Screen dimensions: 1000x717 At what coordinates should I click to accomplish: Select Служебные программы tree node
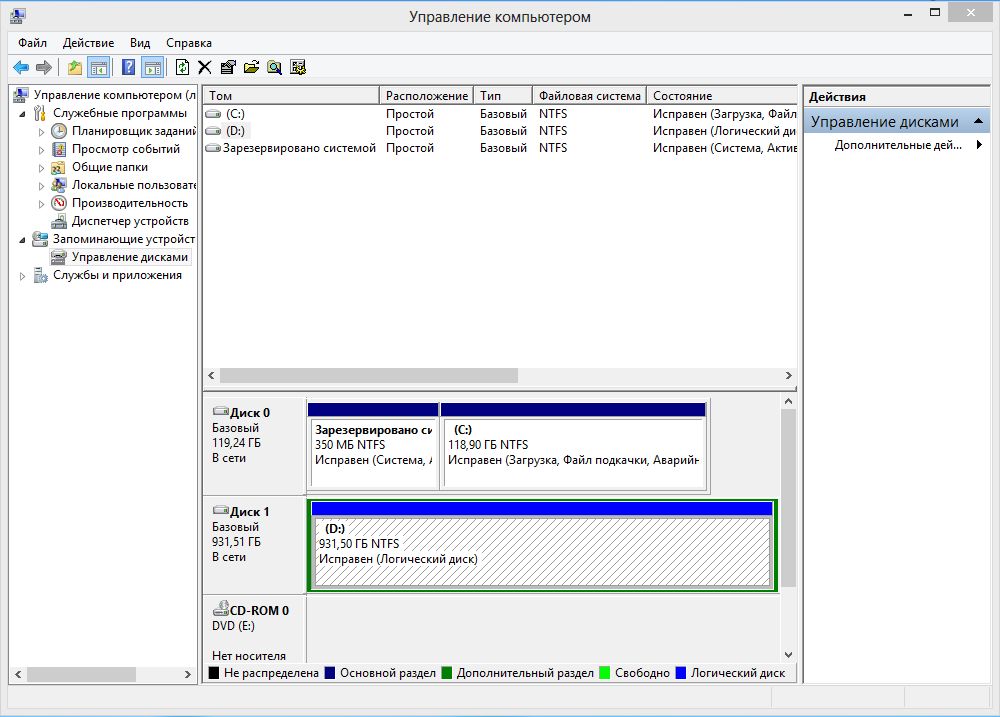[120, 113]
